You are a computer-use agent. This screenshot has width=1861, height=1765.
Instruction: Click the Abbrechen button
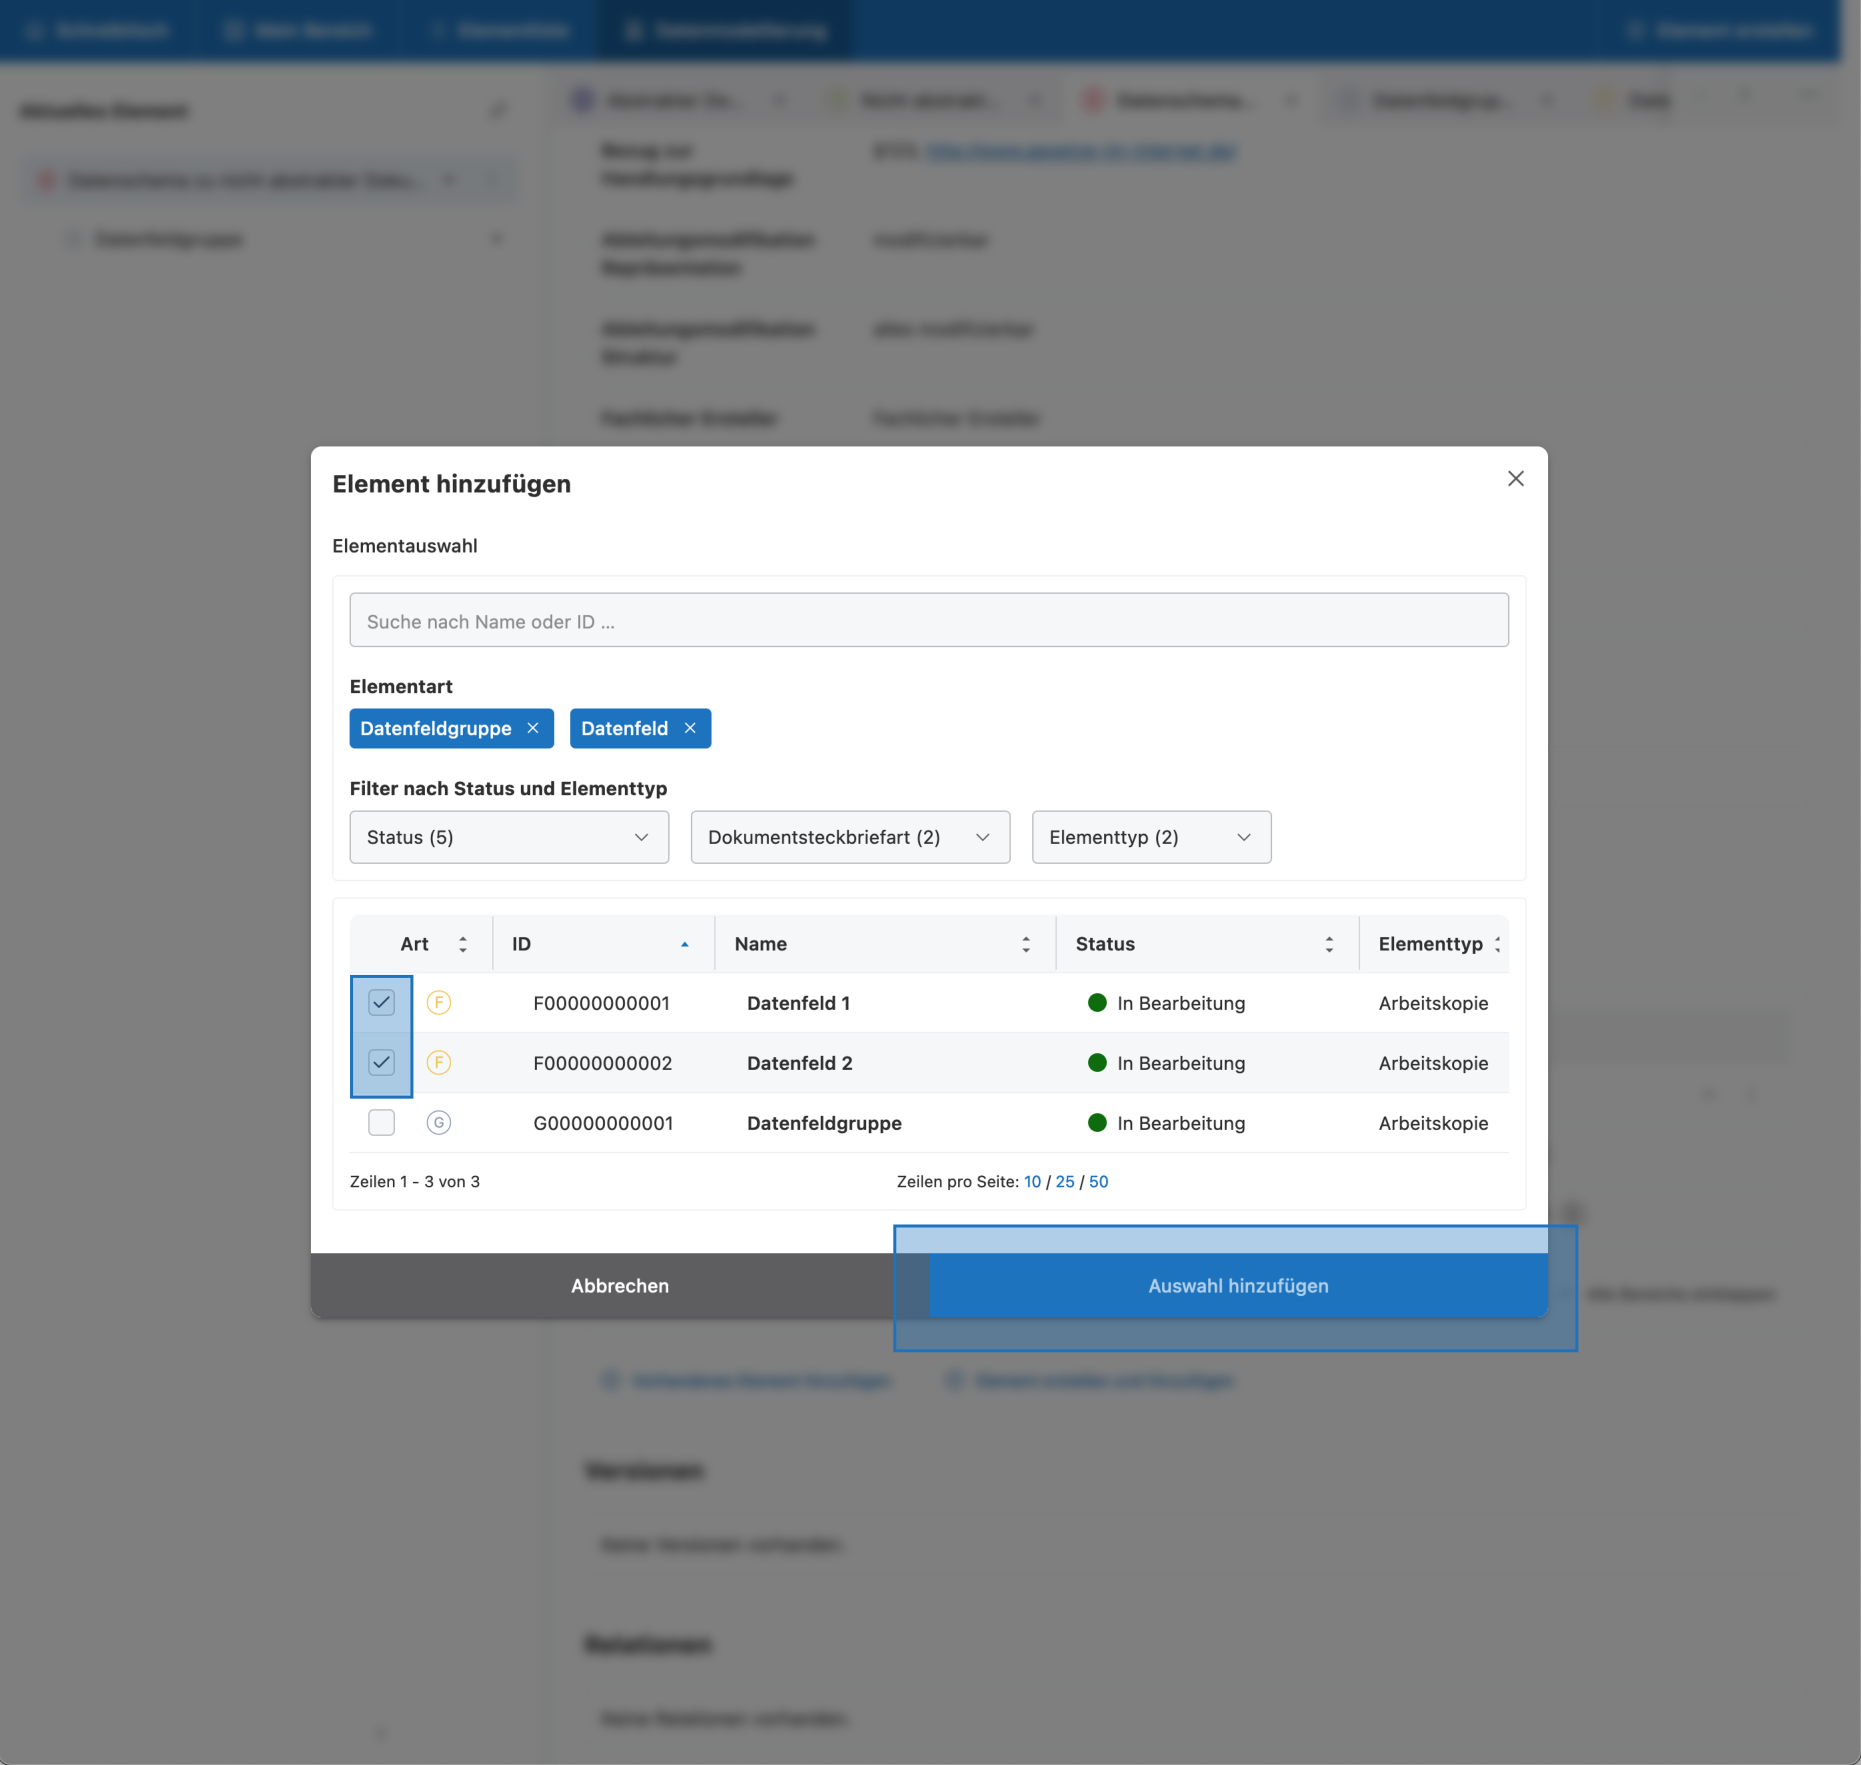[619, 1285]
